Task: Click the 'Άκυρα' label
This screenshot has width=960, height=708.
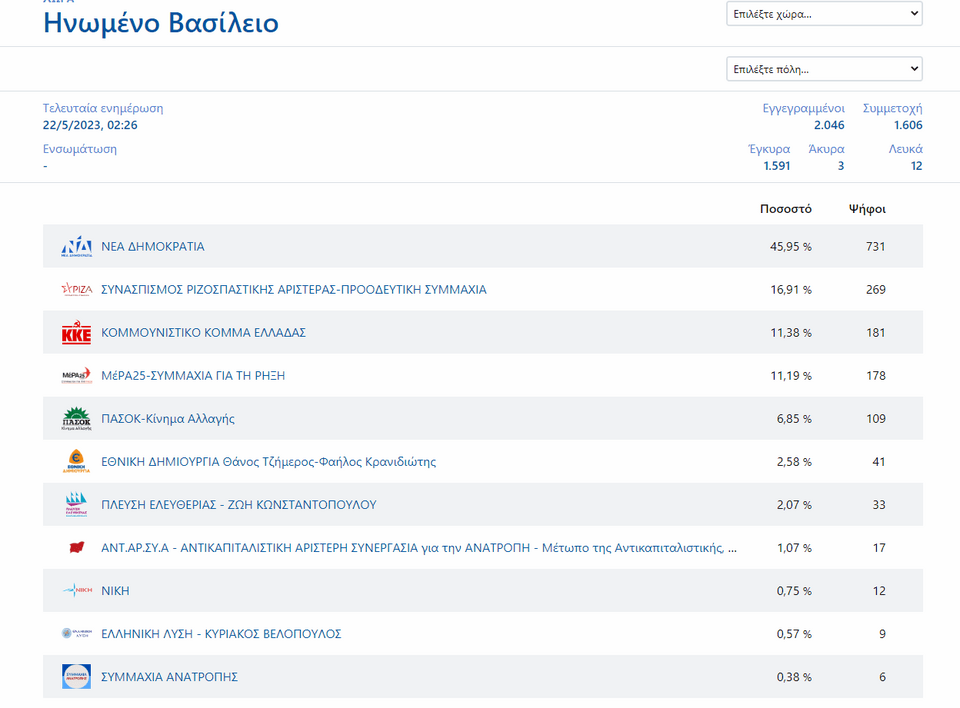Action: 826,149
